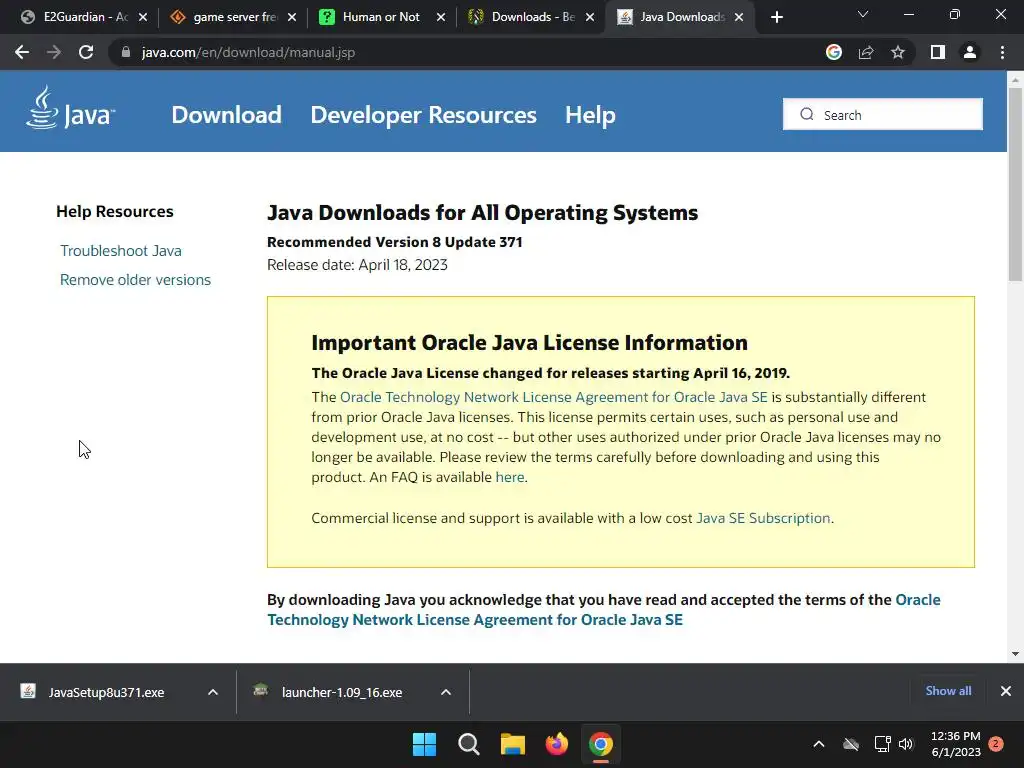
Task: Click the scrollbar up arrow
Action: (1015, 80)
